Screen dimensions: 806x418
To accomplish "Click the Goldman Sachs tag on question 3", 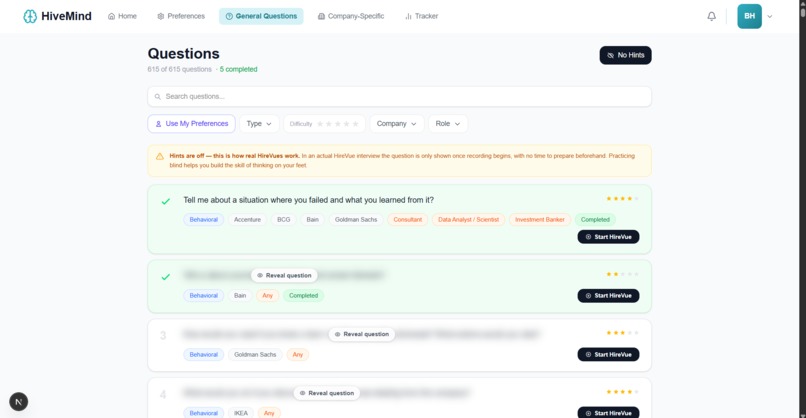I will [x=255, y=355].
